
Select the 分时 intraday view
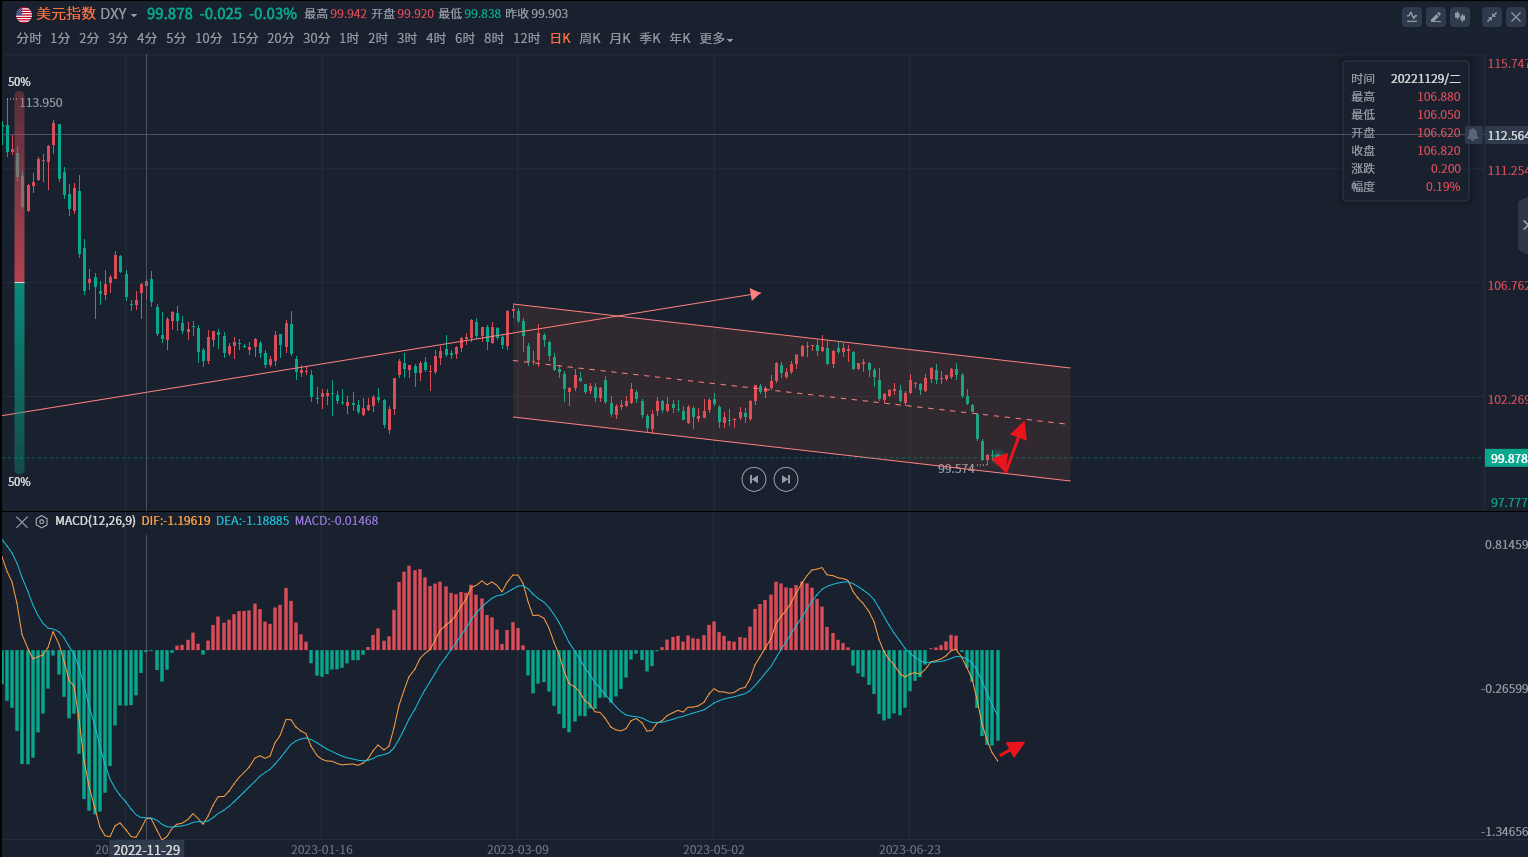29,39
